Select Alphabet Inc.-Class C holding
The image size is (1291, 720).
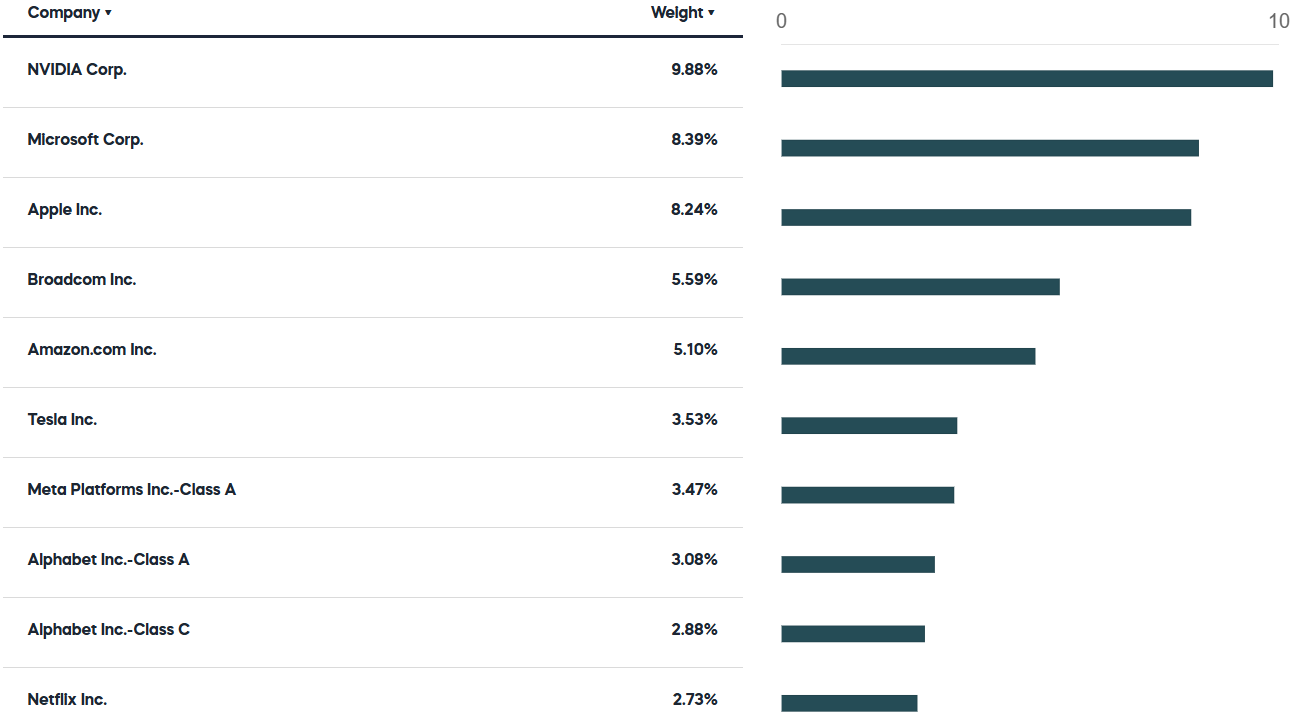click(x=108, y=630)
